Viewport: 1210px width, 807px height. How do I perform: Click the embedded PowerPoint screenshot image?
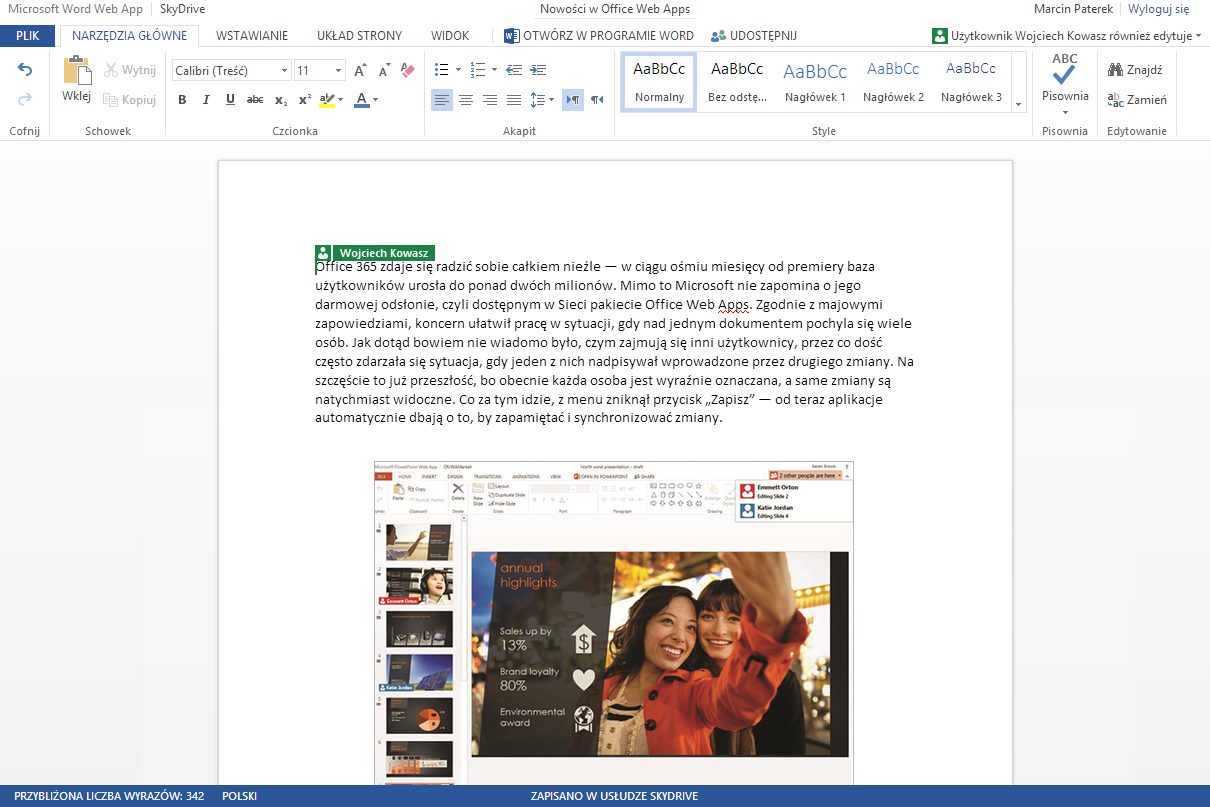tap(614, 623)
